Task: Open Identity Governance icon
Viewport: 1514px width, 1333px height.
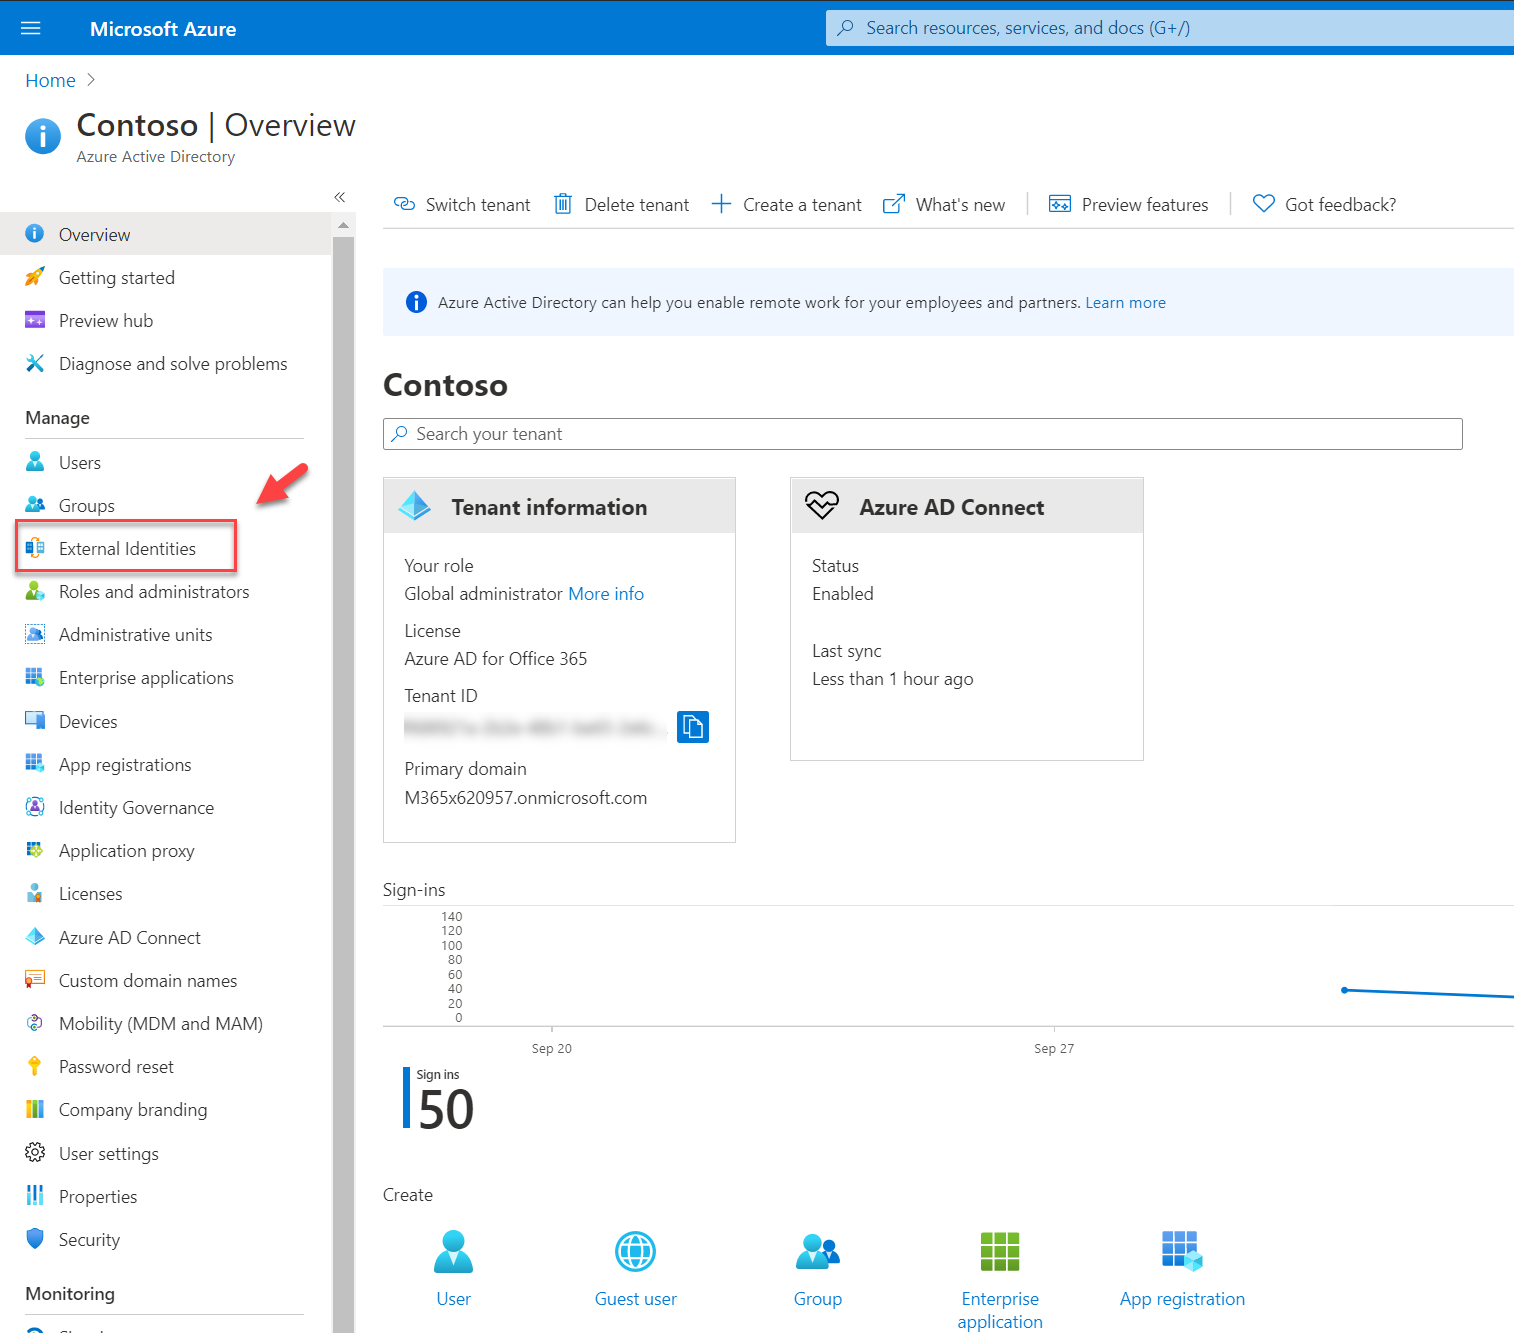Action: [35, 807]
